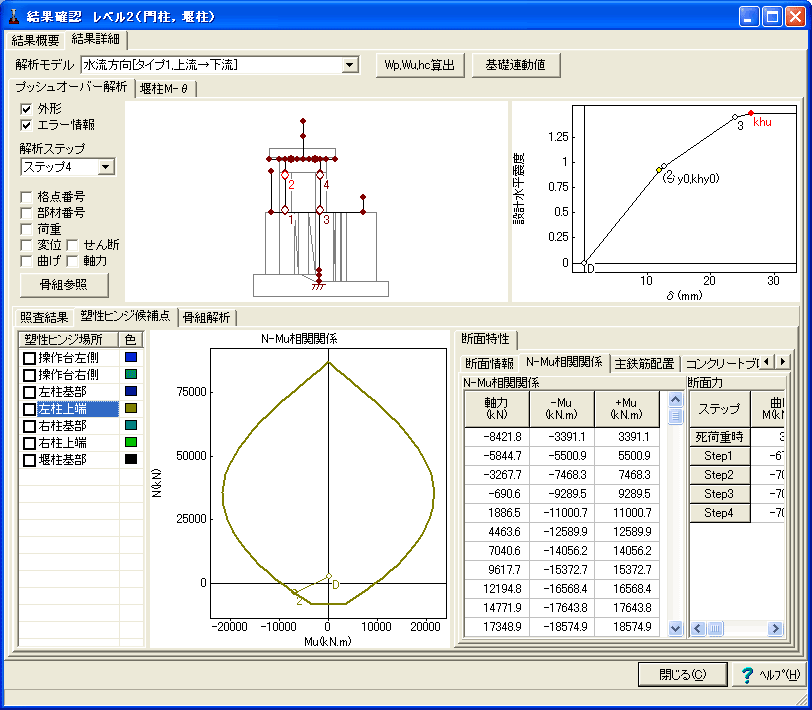
Task: Click the 基礎連動値 button
Action: pyautogui.click(x=515, y=65)
